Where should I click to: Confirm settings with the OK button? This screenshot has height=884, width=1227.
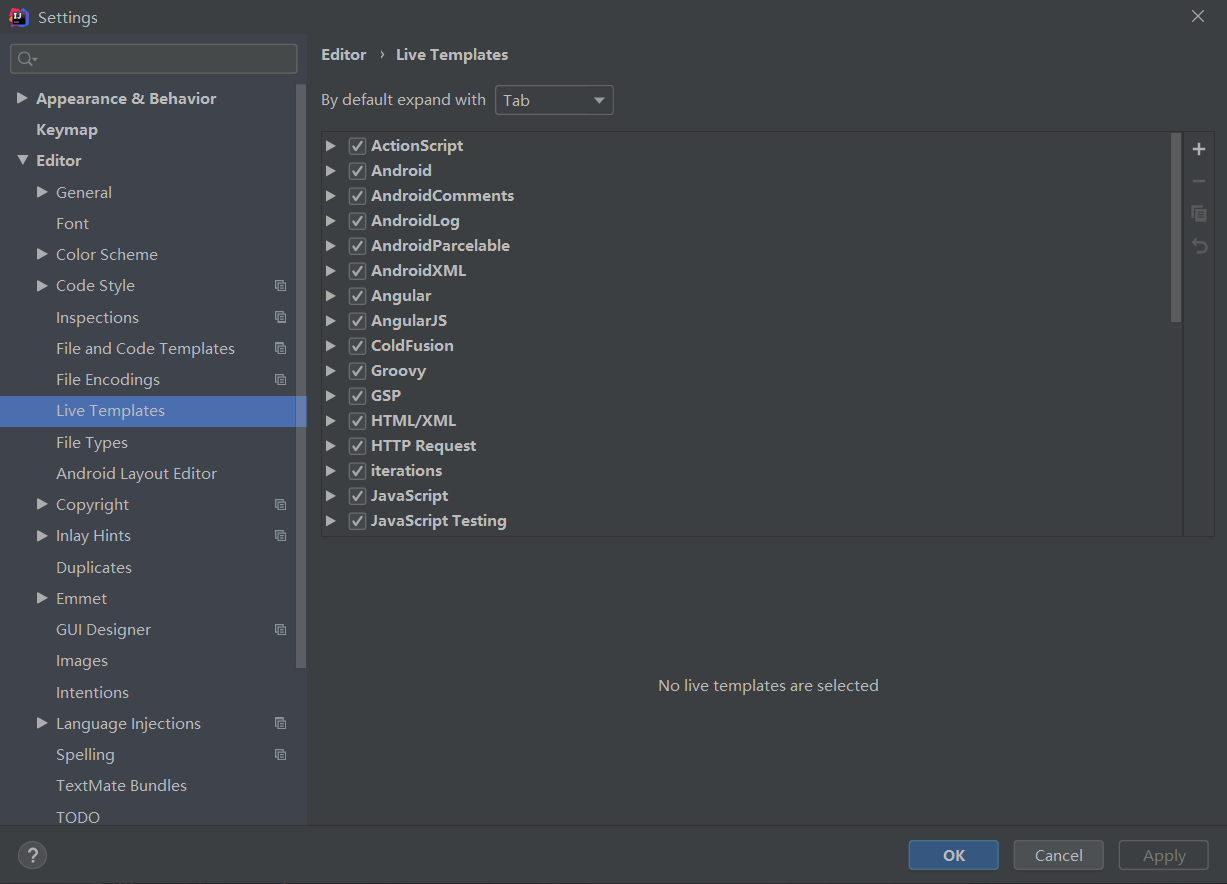click(953, 855)
